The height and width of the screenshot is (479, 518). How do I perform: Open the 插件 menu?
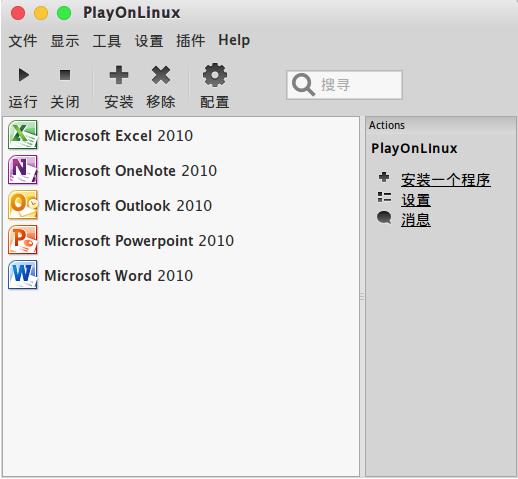(191, 41)
